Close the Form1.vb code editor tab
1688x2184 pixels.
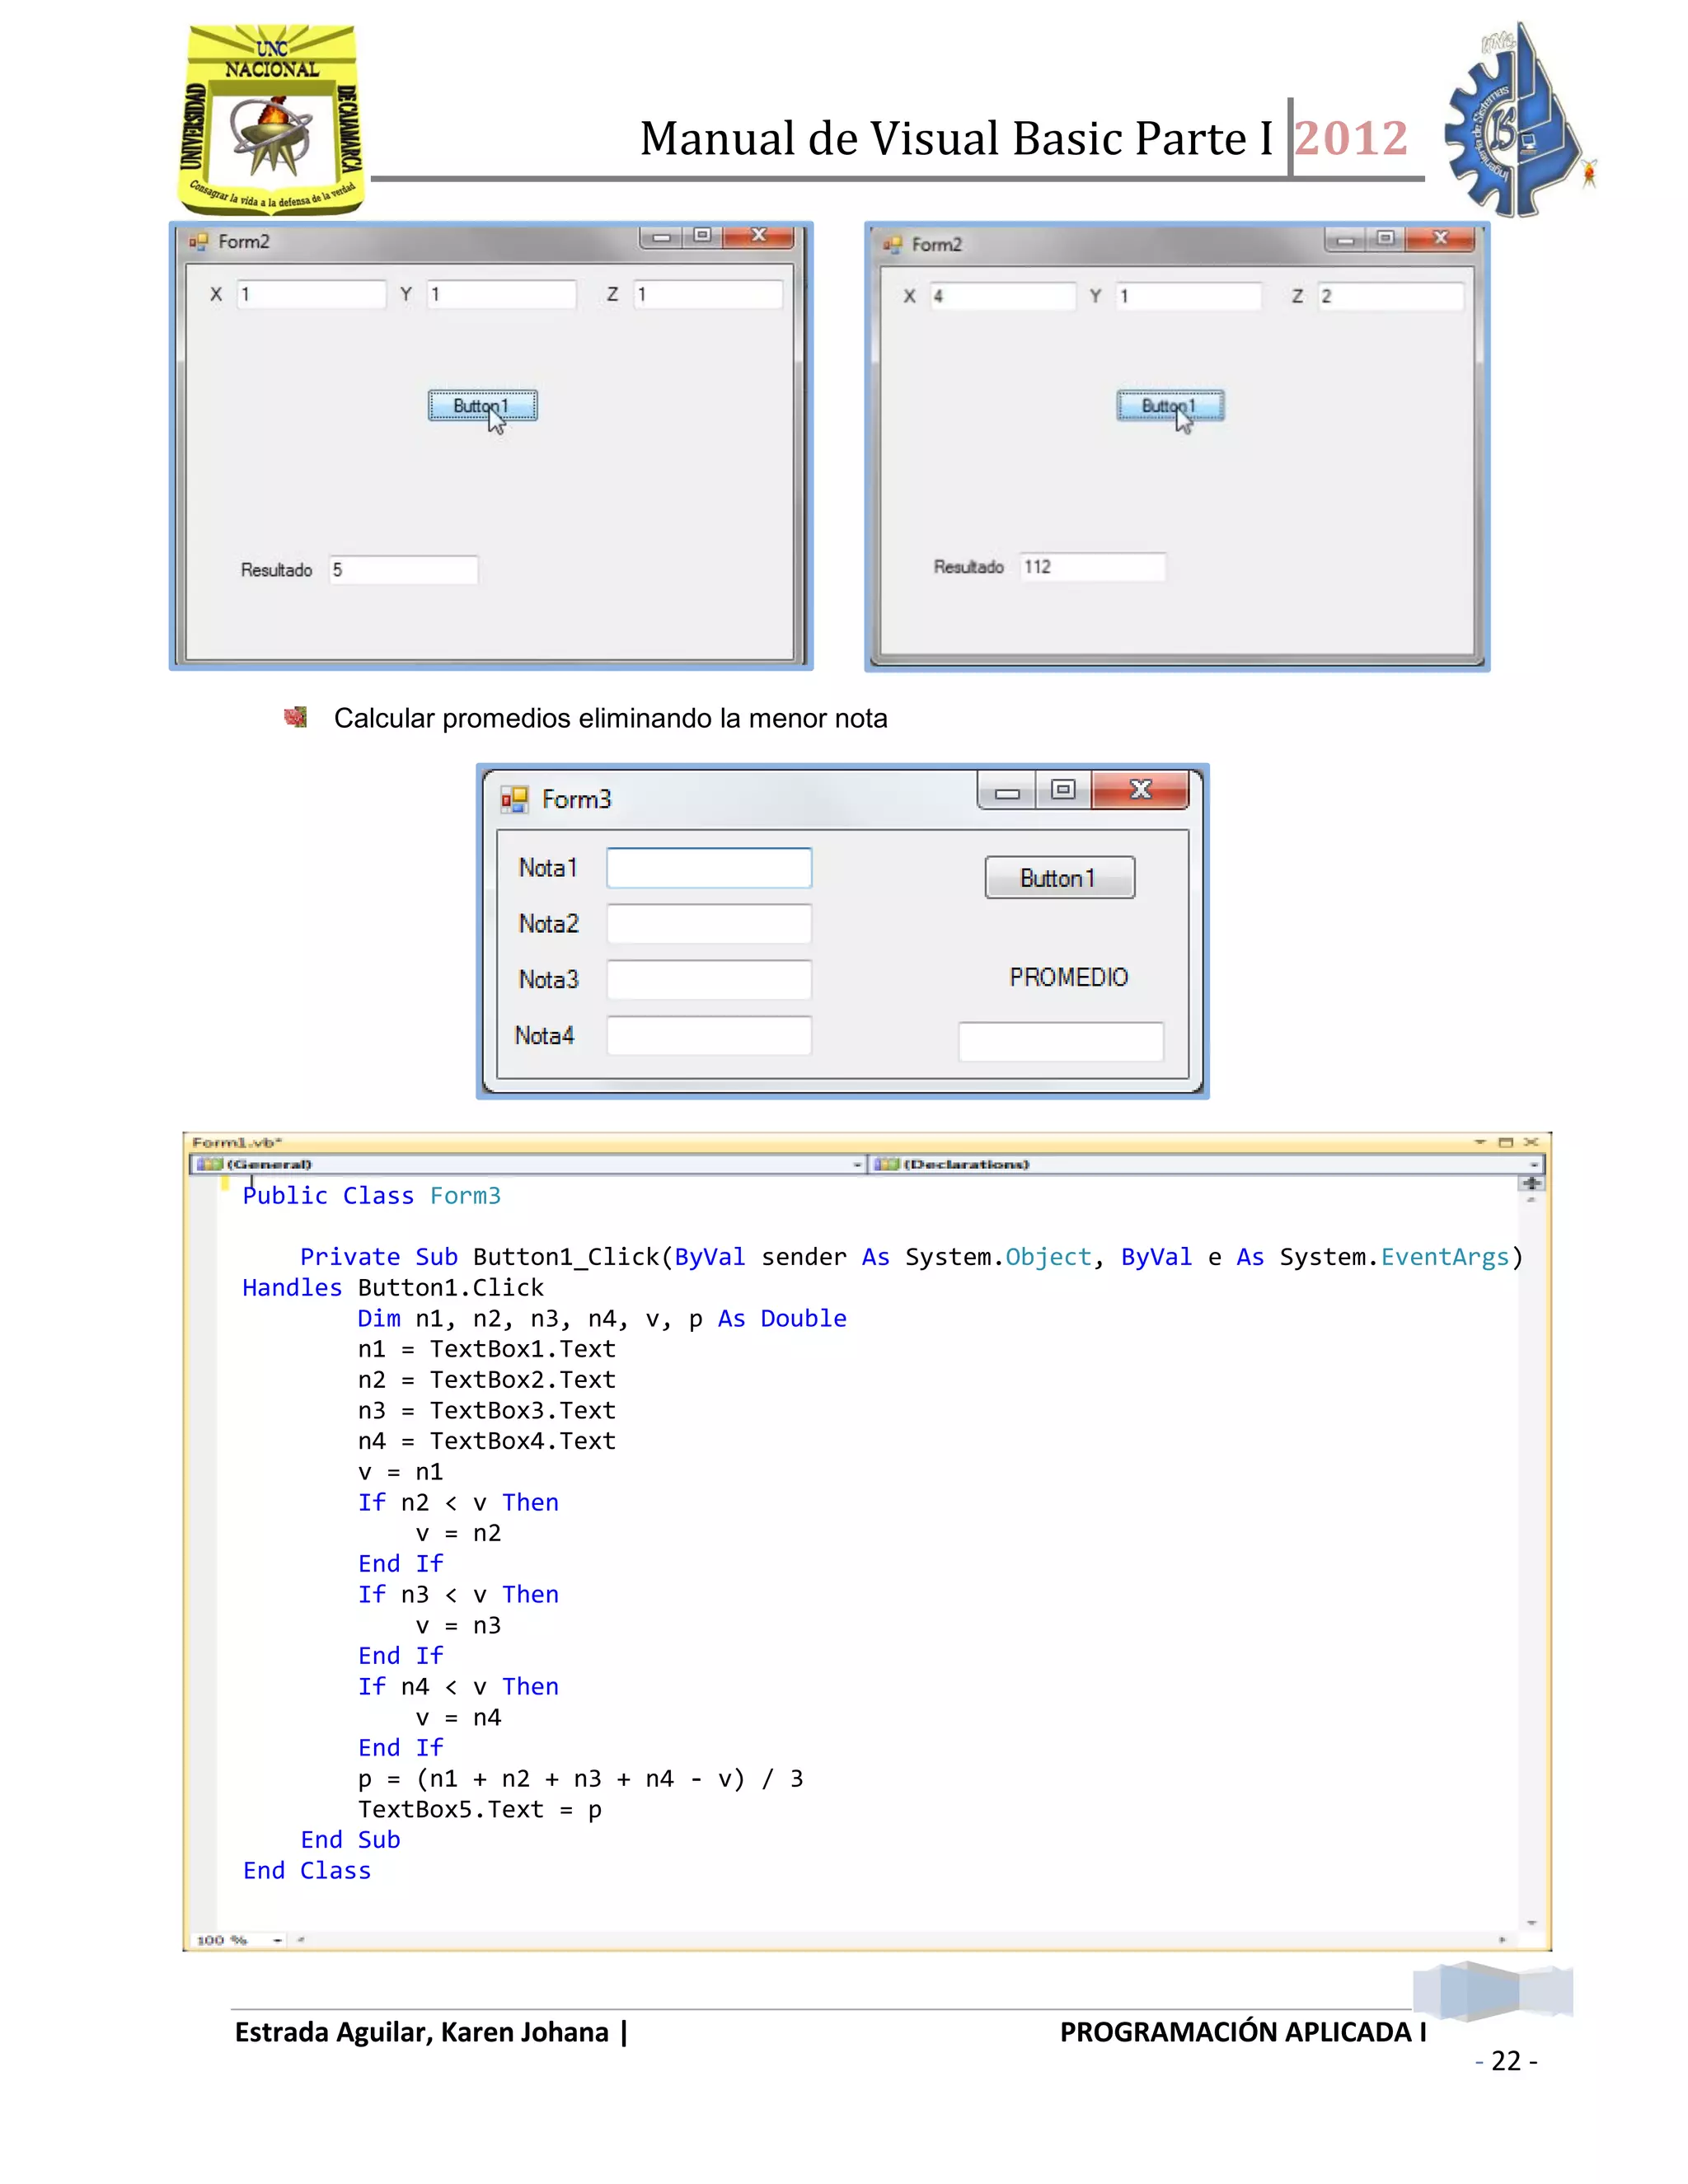[1531, 1142]
